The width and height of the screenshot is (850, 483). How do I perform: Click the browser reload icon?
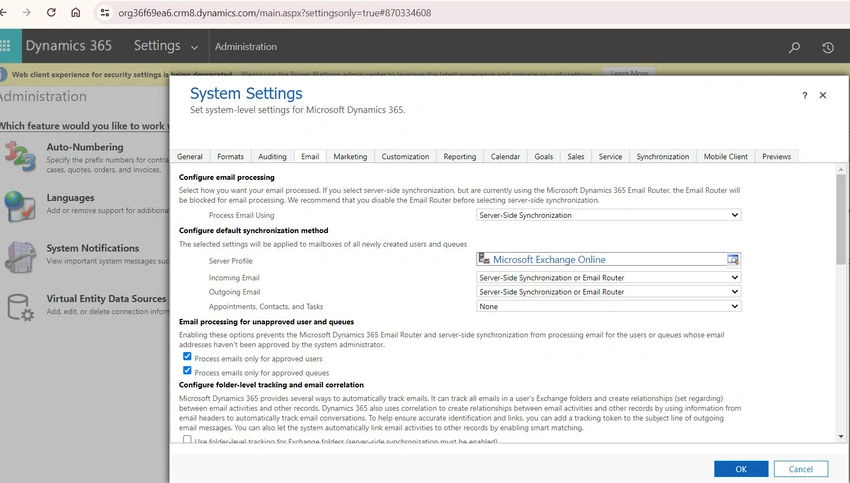click(51, 12)
